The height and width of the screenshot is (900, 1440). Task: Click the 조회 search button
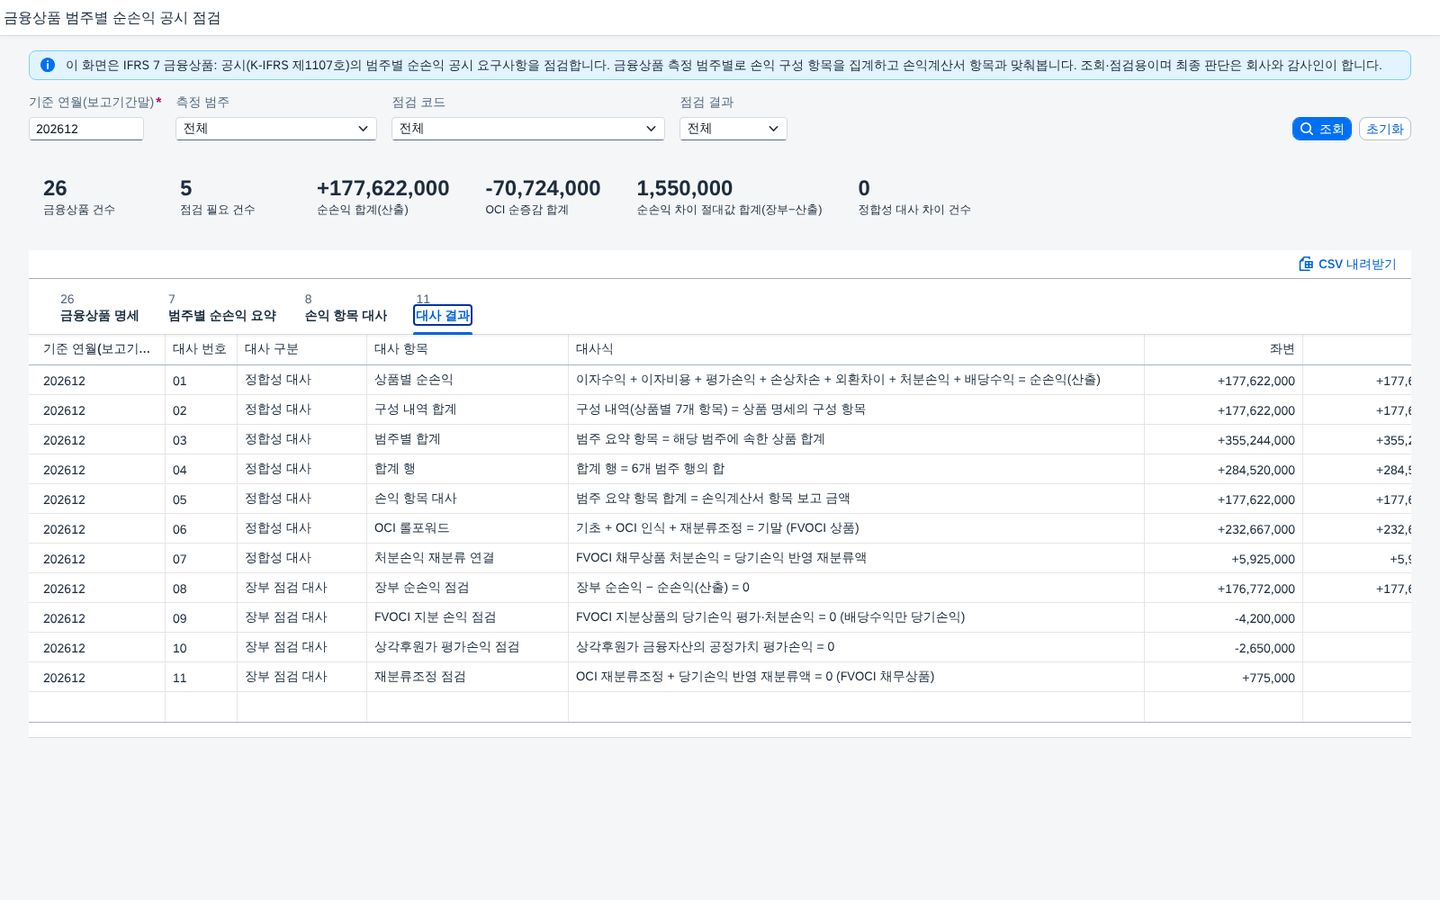click(1321, 128)
